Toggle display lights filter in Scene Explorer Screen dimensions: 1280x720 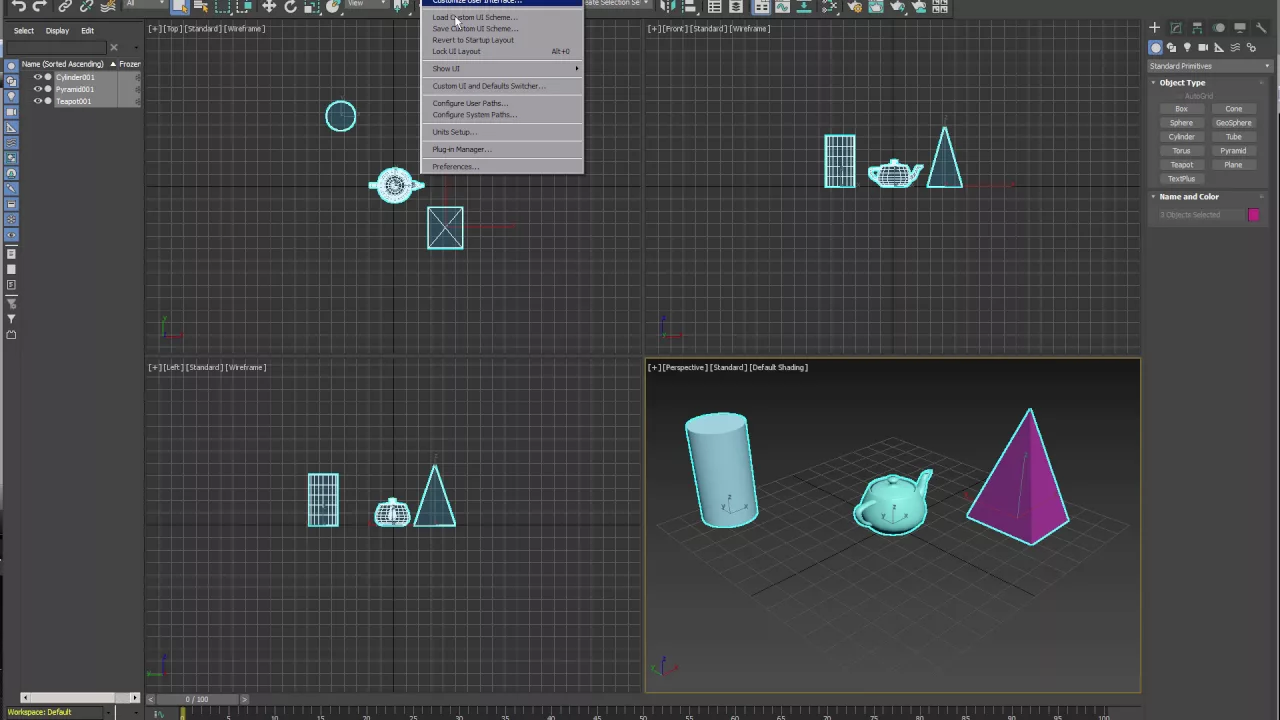[x=11, y=96]
